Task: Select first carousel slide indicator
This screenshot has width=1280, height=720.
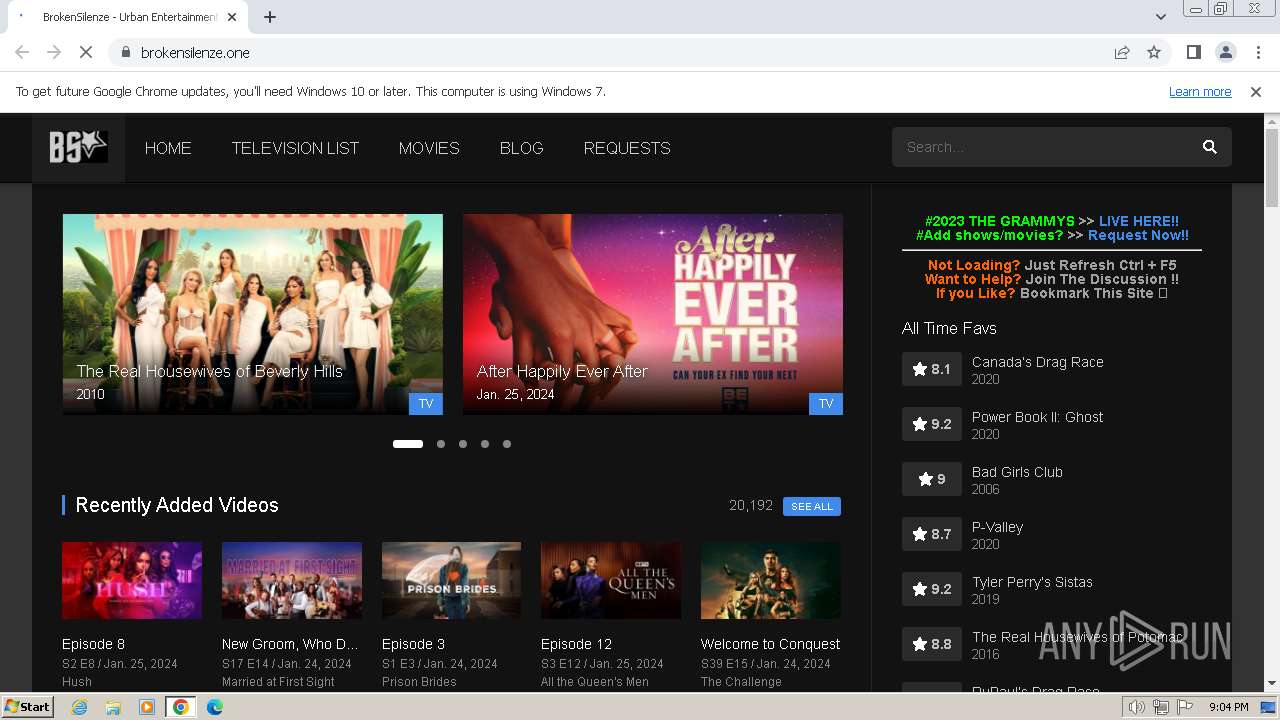Action: click(407, 444)
